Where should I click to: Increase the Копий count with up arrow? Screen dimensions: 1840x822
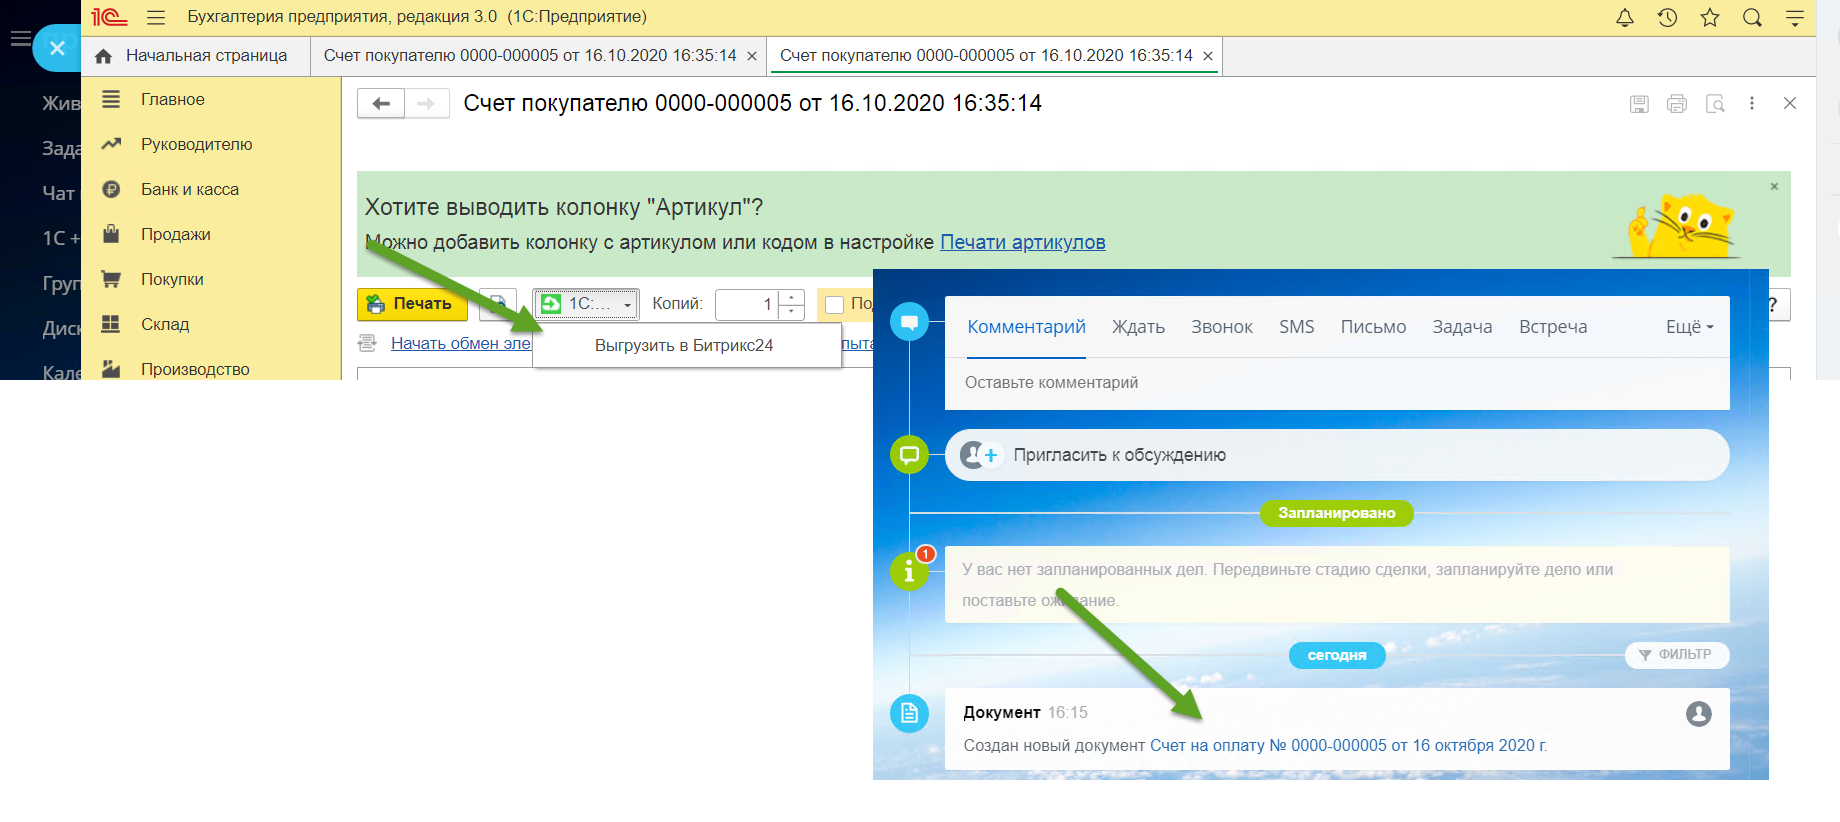pos(791,297)
